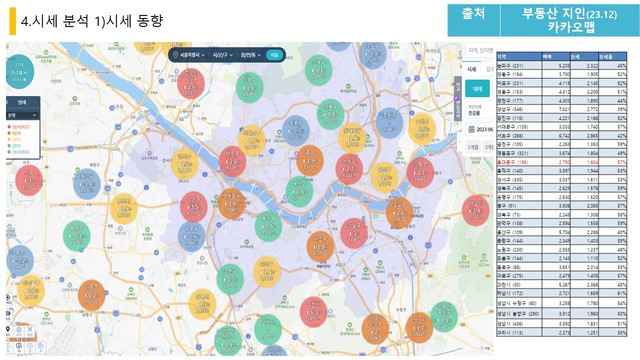The image size is (640, 360).
Task: Click the blue 종로구 bubble
Action: click(296, 131)
